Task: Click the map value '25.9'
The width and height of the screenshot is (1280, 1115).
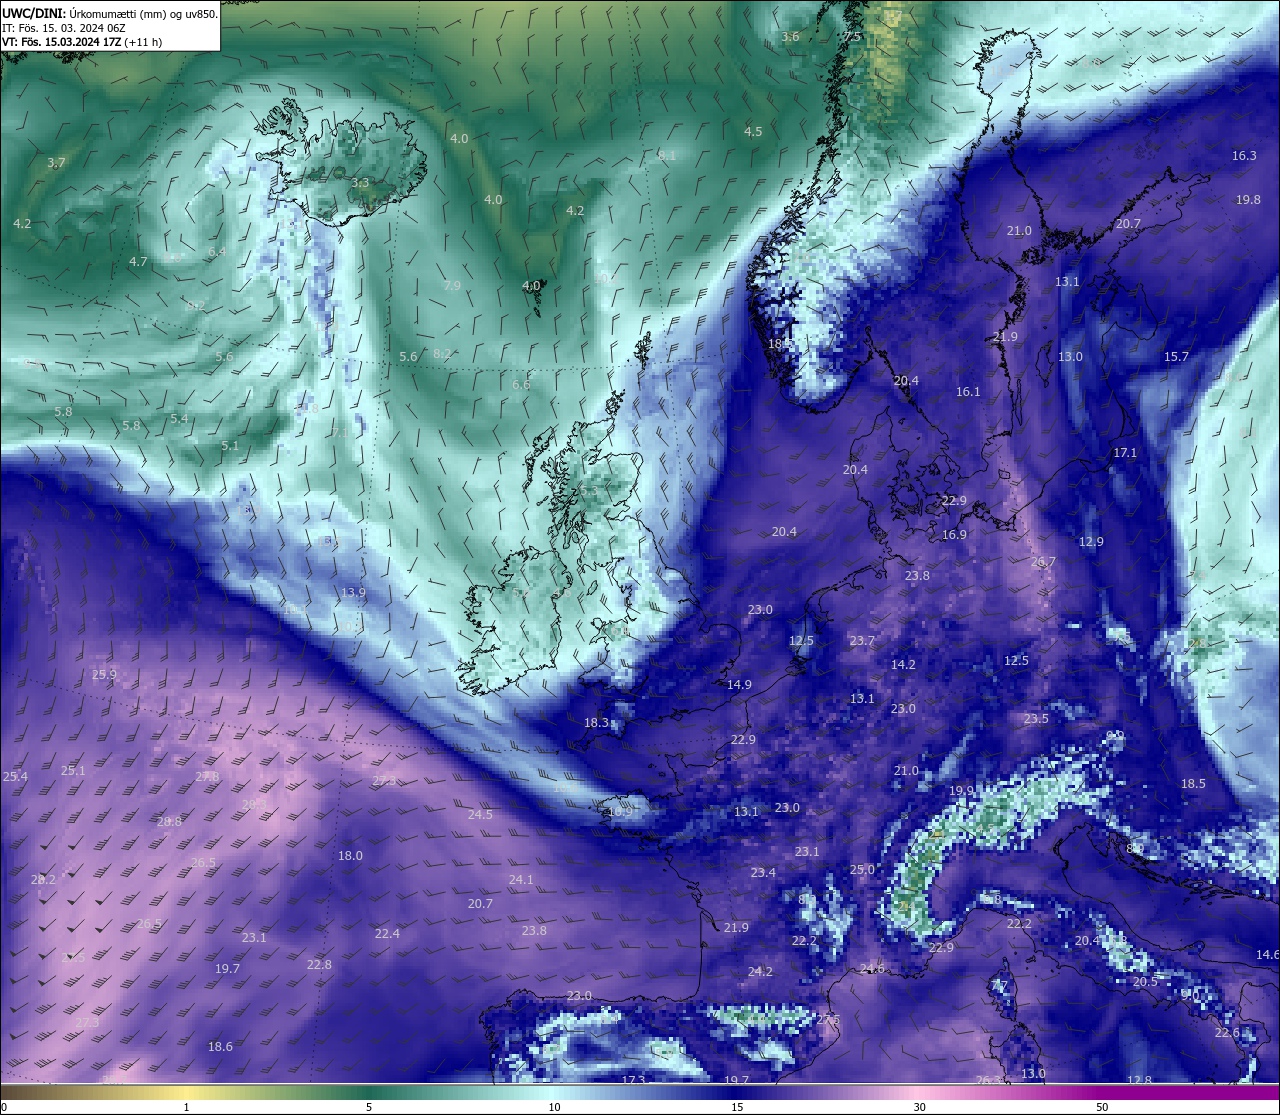Action: 104,675
